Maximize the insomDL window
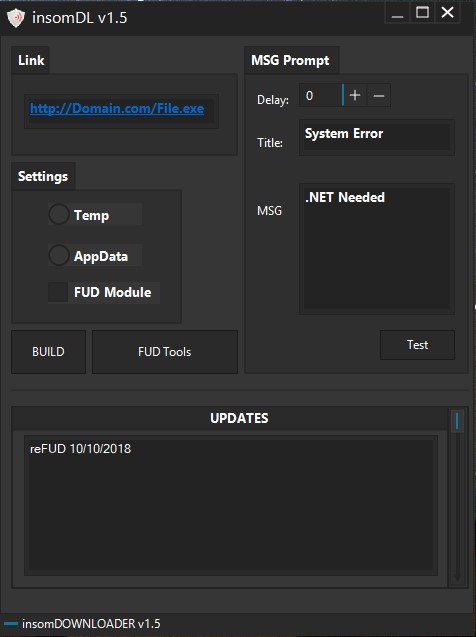 (x=422, y=13)
